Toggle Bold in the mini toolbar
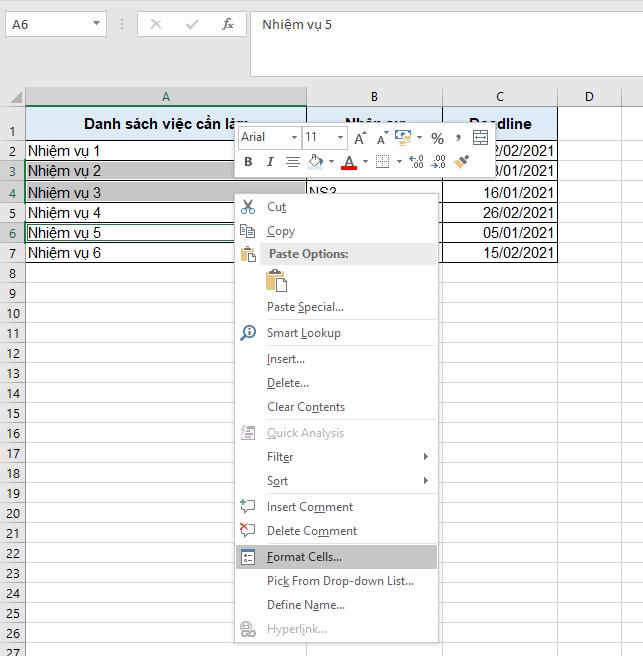643x656 pixels. coord(248,162)
